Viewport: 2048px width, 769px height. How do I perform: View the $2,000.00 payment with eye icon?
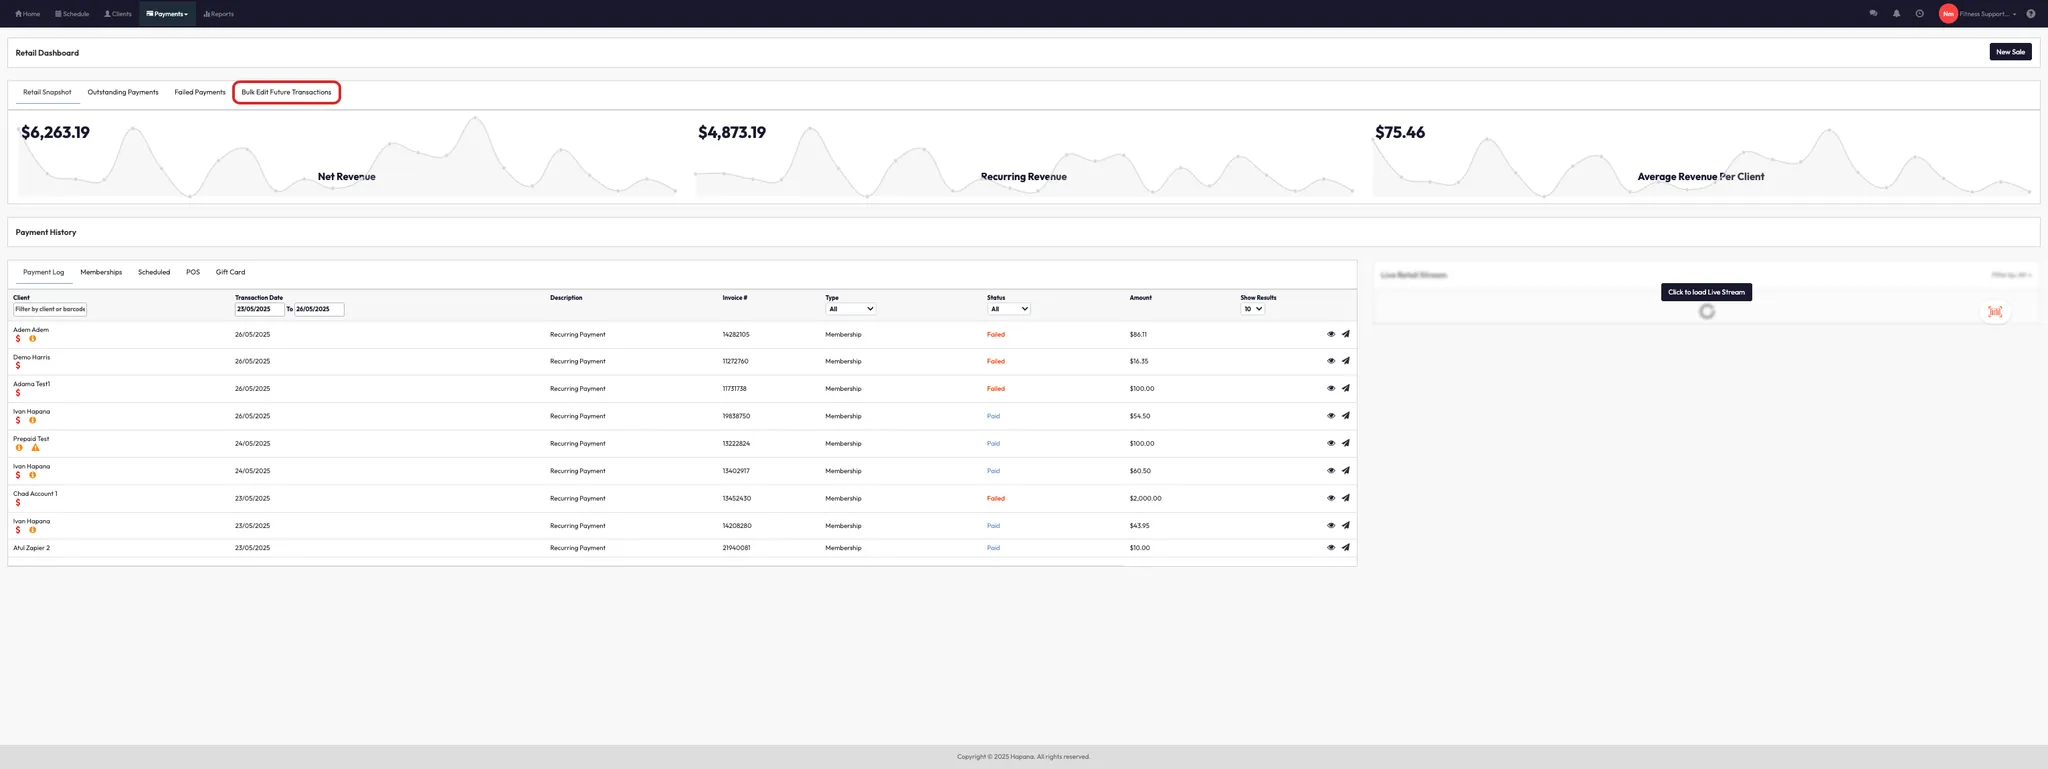pos(1331,498)
